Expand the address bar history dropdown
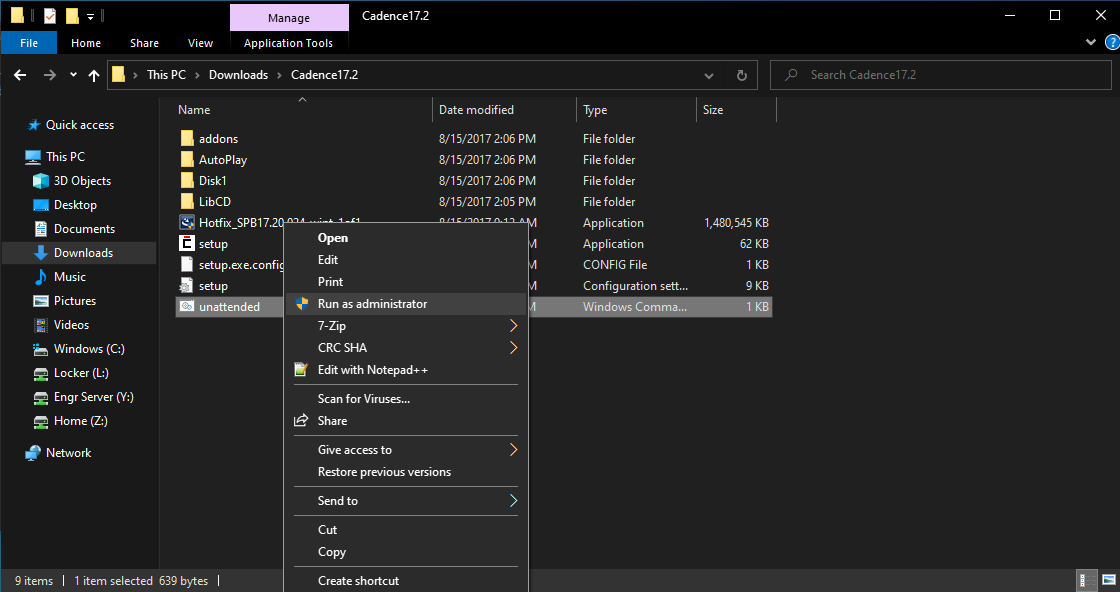1120x592 pixels. (709, 75)
